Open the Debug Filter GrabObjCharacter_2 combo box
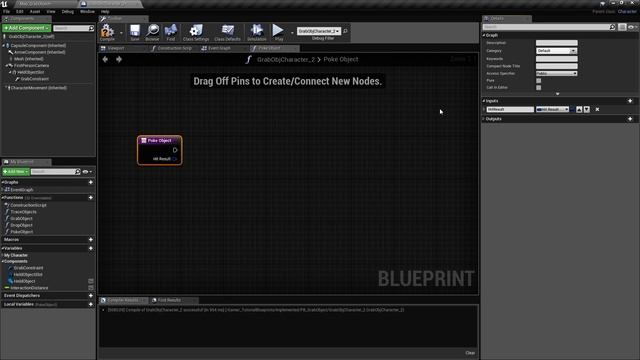 pos(319,31)
